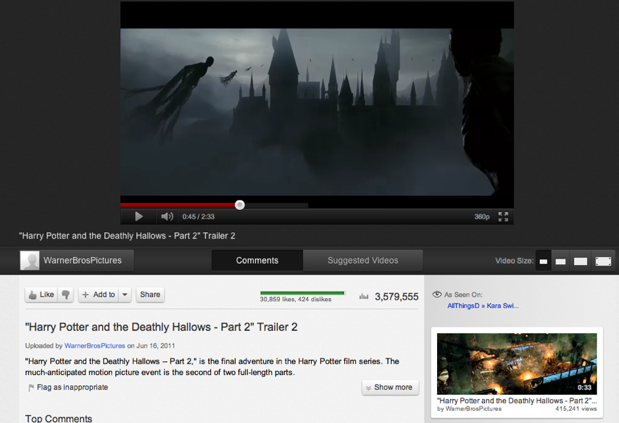The image size is (619, 423).
Task: Click the Add to button
Action: click(98, 295)
